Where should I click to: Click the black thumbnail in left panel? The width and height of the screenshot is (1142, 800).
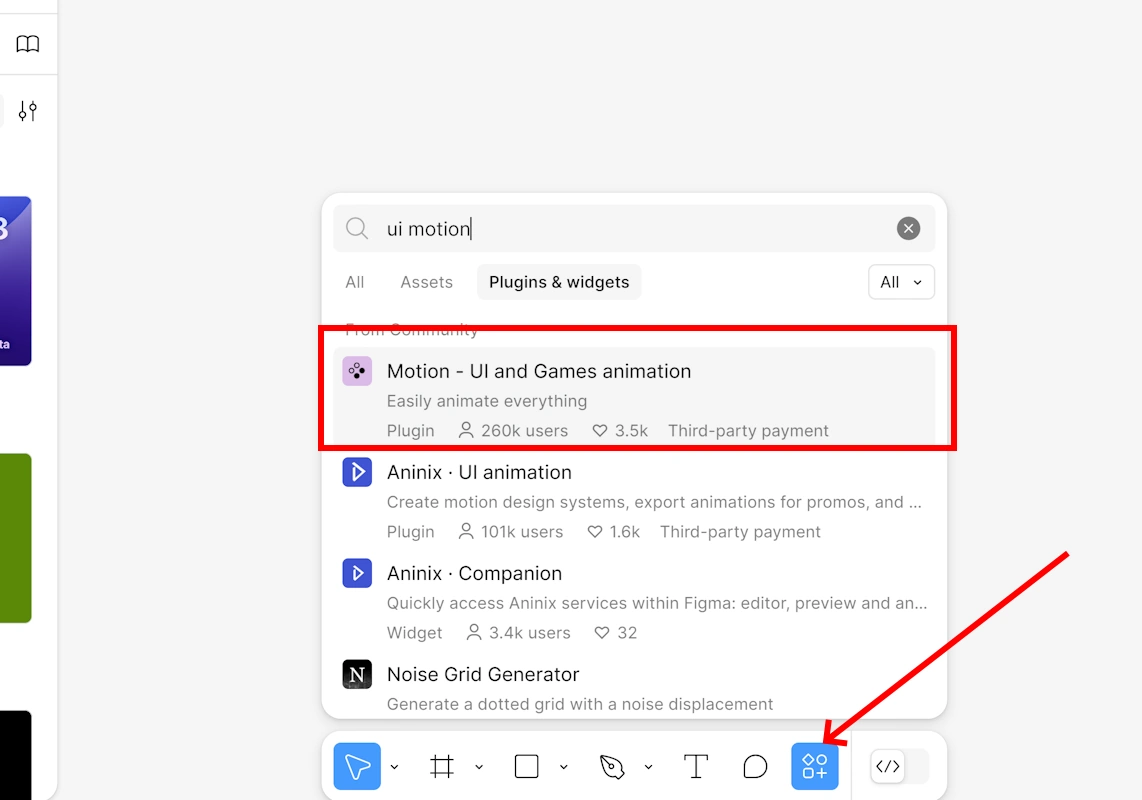coord(15,755)
